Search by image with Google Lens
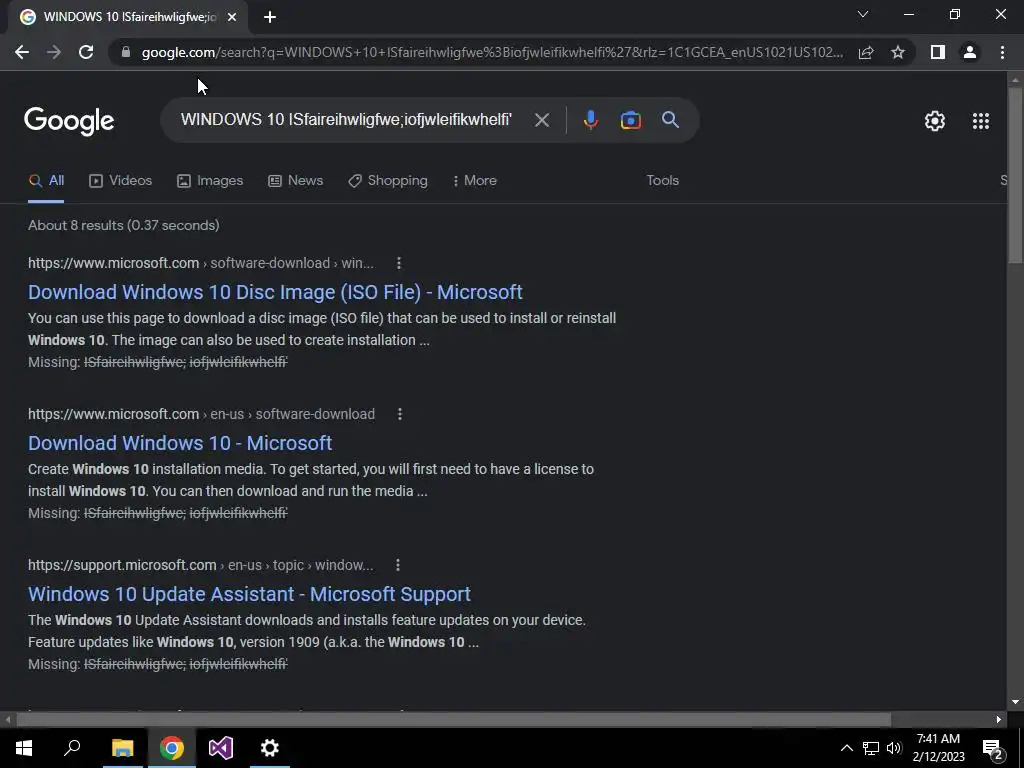 (x=630, y=120)
